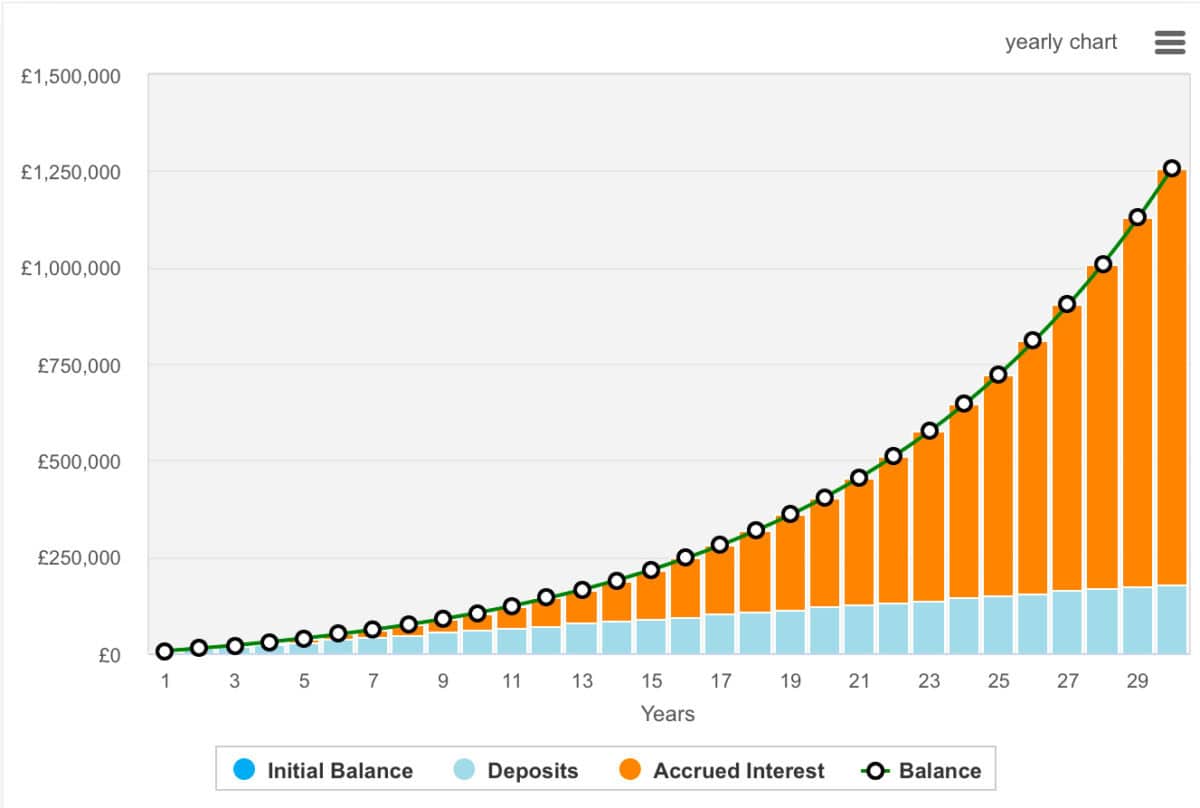The image size is (1200, 808).
Task: Click the year 21 balance marker
Action: [x=859, y=477]
